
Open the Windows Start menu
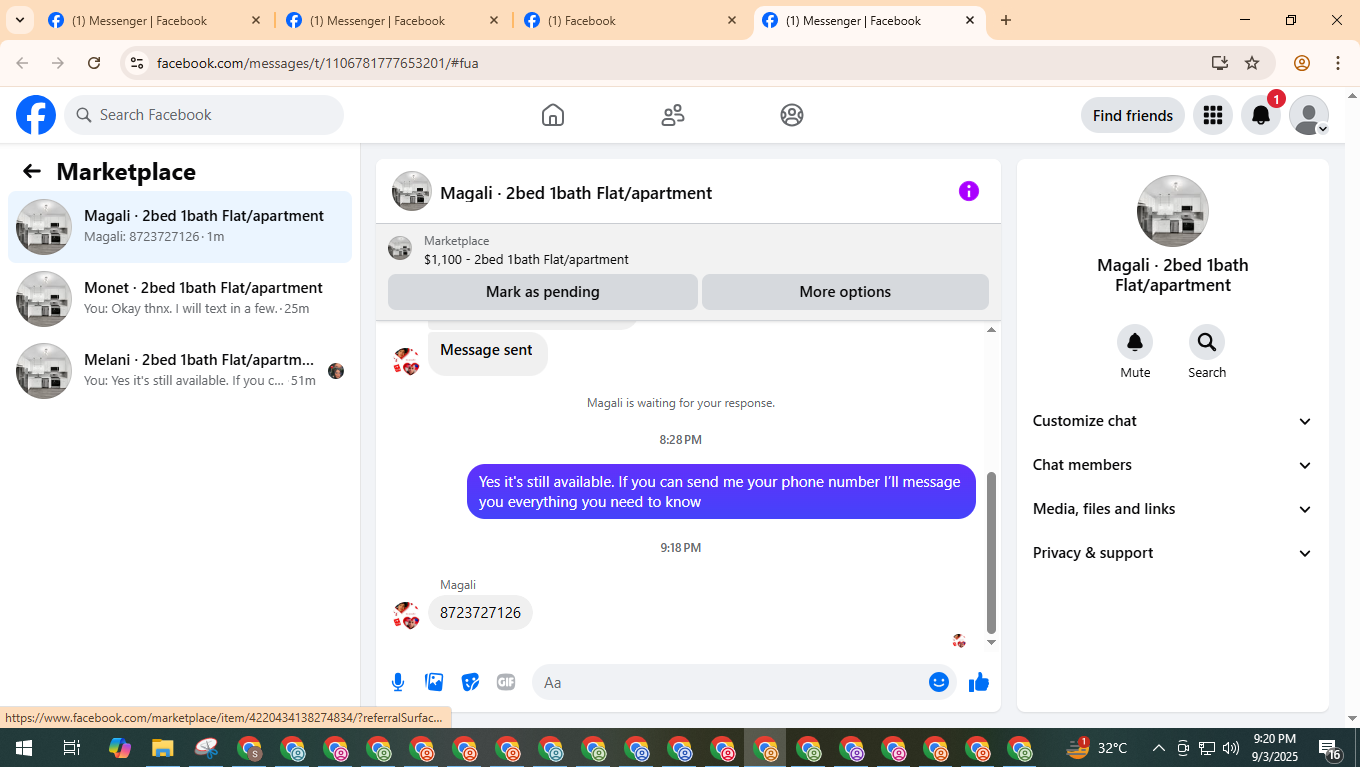click(x=23, y=748)
